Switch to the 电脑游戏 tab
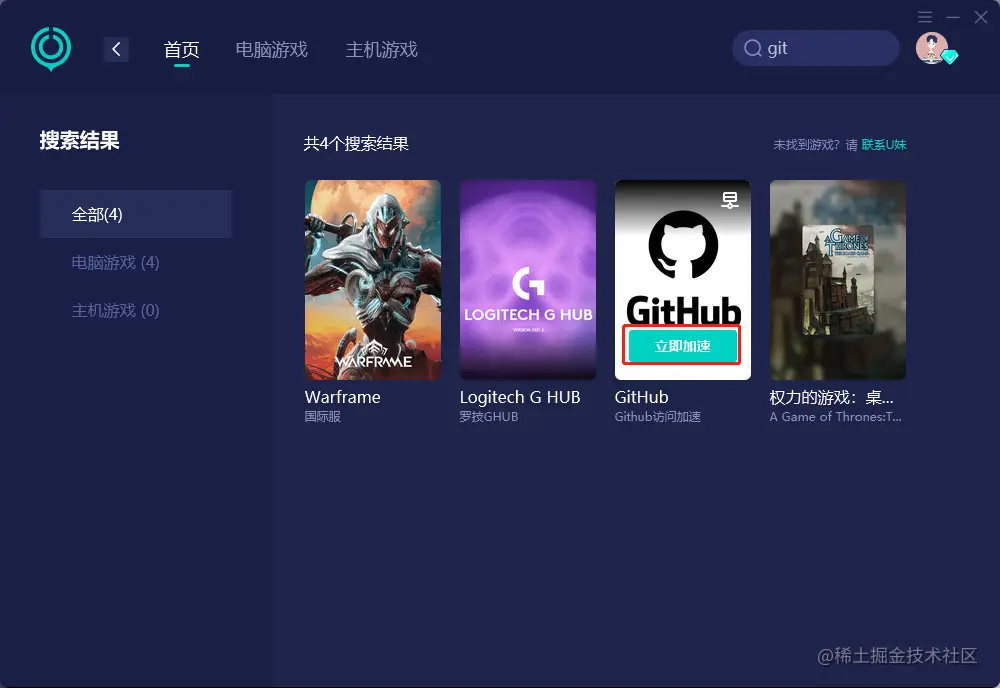This screenshot has height=688, width=1000. tap(272, 50)
